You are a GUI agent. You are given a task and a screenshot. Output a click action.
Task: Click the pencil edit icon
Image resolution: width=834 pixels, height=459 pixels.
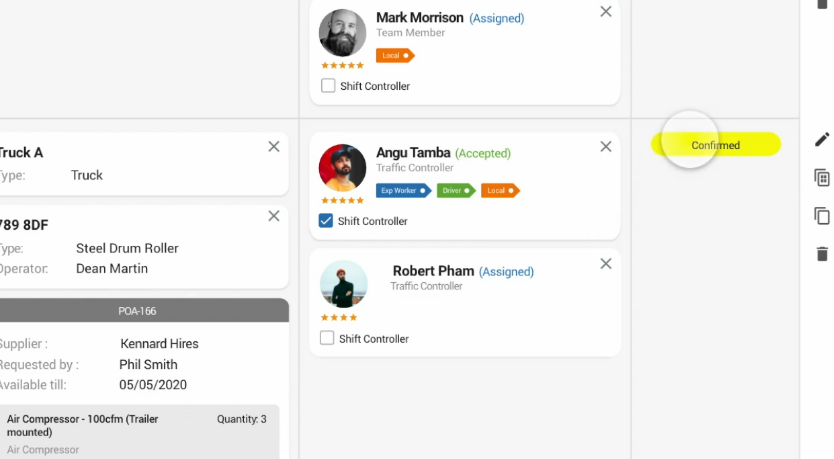pyautogui.click(x=822, y=139)
